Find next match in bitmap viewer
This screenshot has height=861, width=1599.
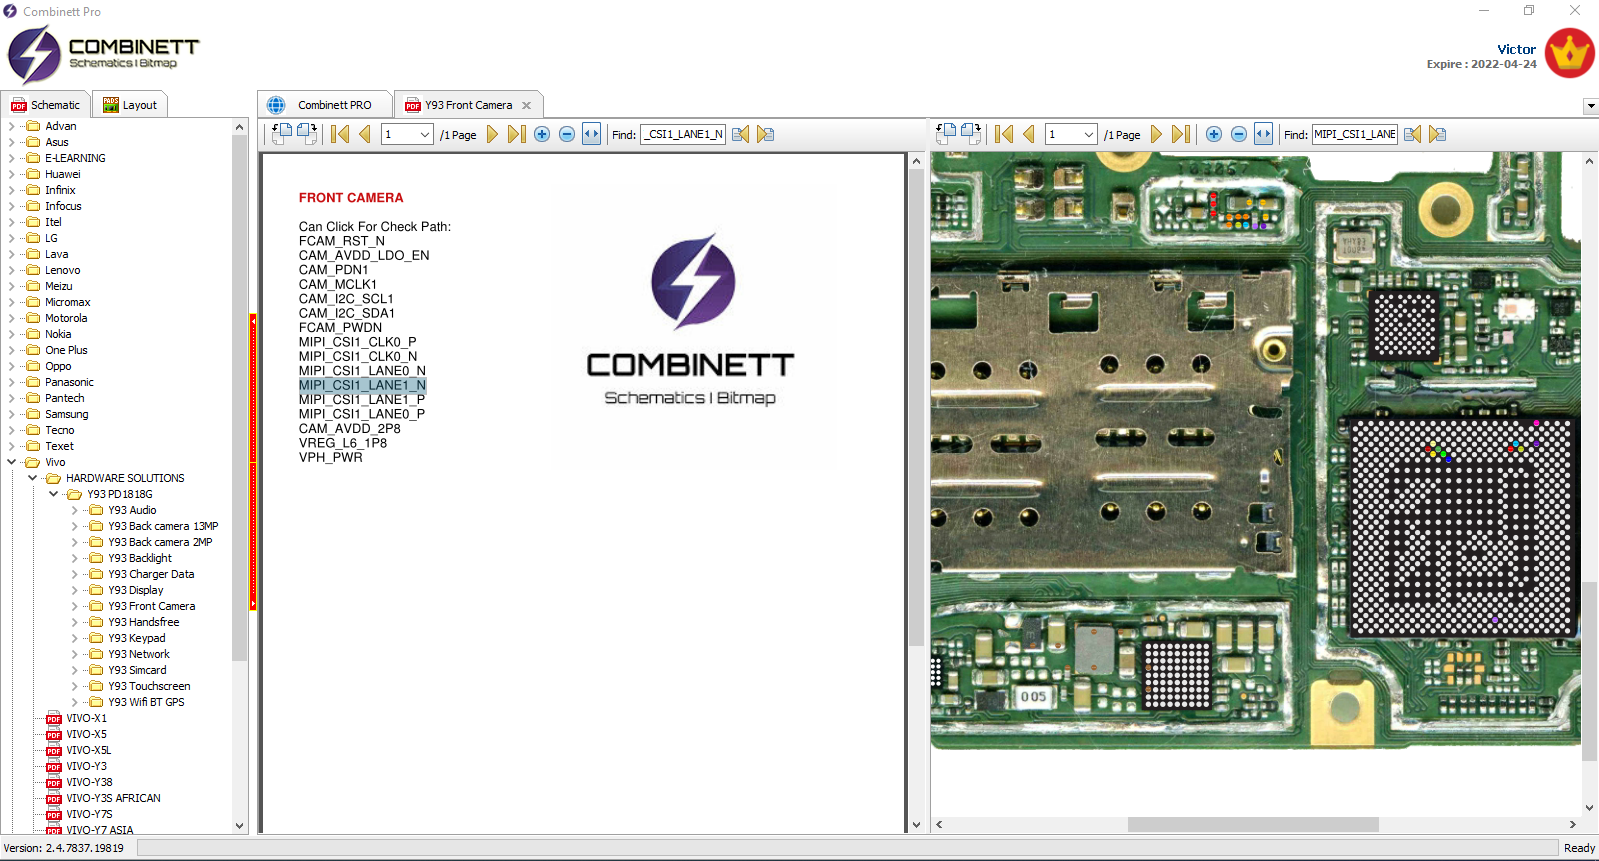click(1438, 134)
